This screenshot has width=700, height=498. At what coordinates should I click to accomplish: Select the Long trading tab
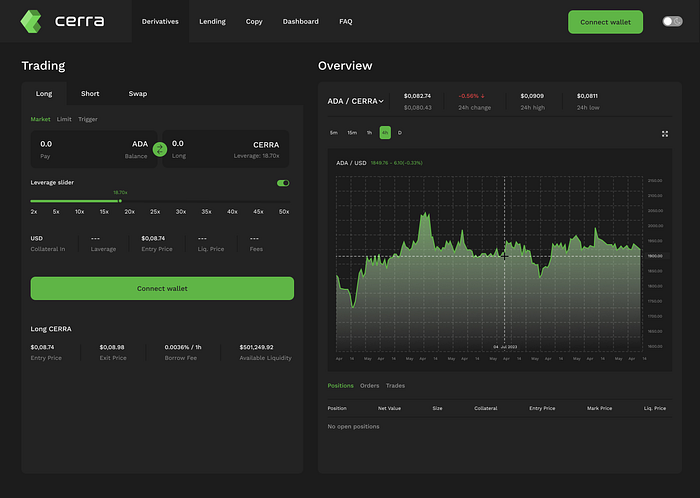click(x=44, y=94)
